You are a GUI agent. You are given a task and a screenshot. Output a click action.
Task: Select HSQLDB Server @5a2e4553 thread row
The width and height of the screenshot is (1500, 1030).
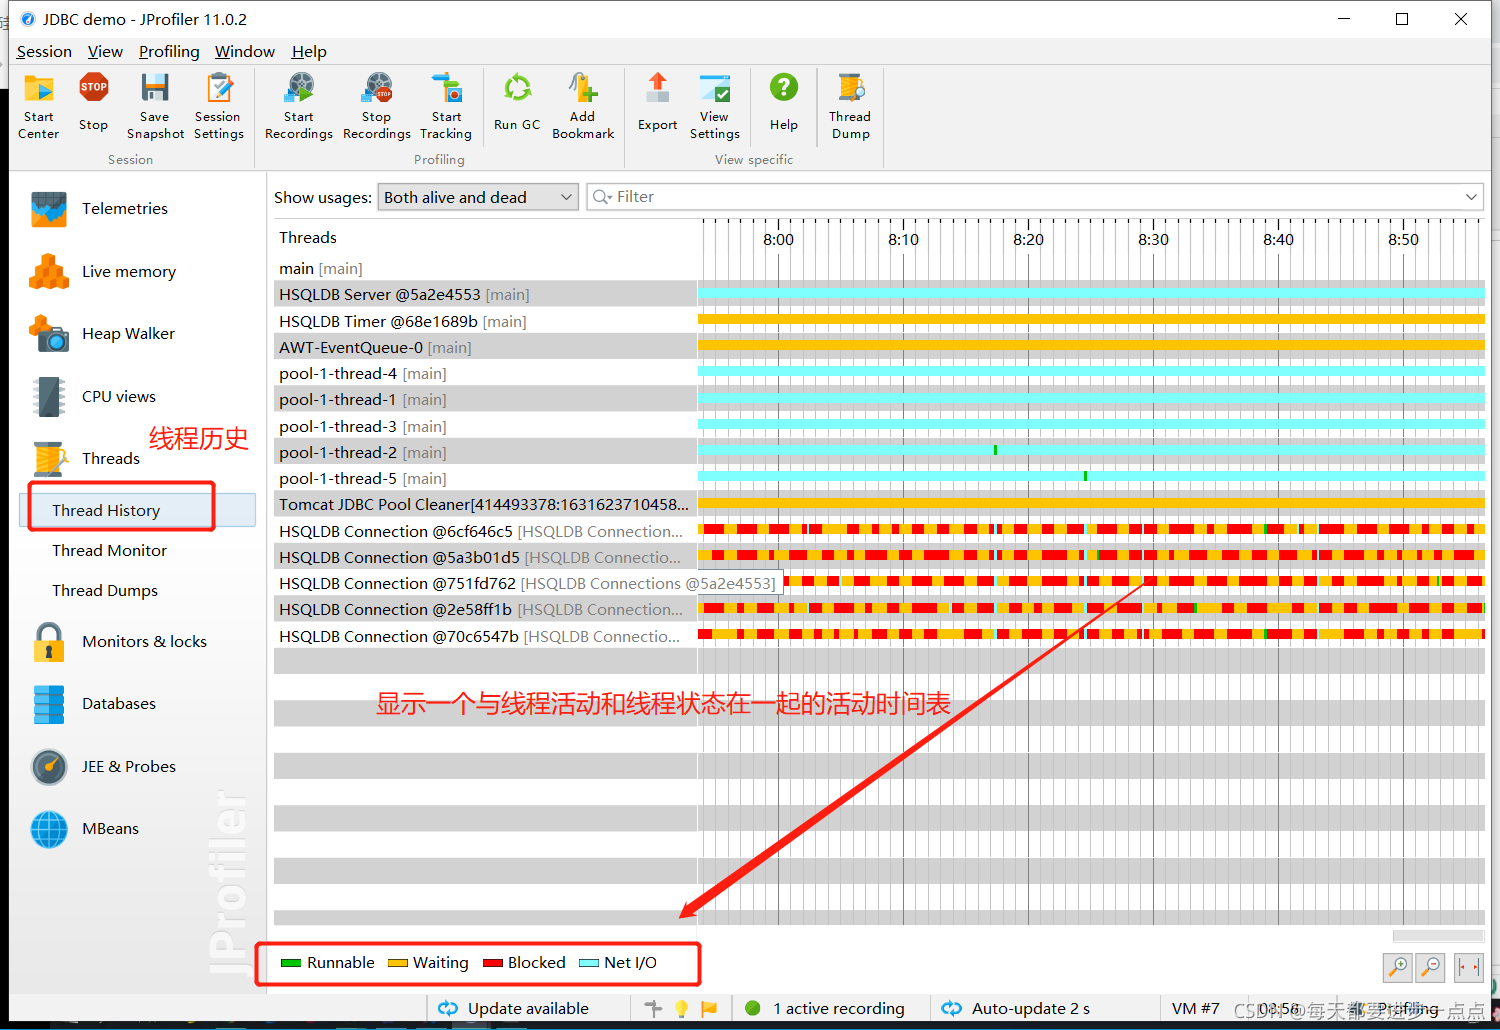tap(485, 294)
